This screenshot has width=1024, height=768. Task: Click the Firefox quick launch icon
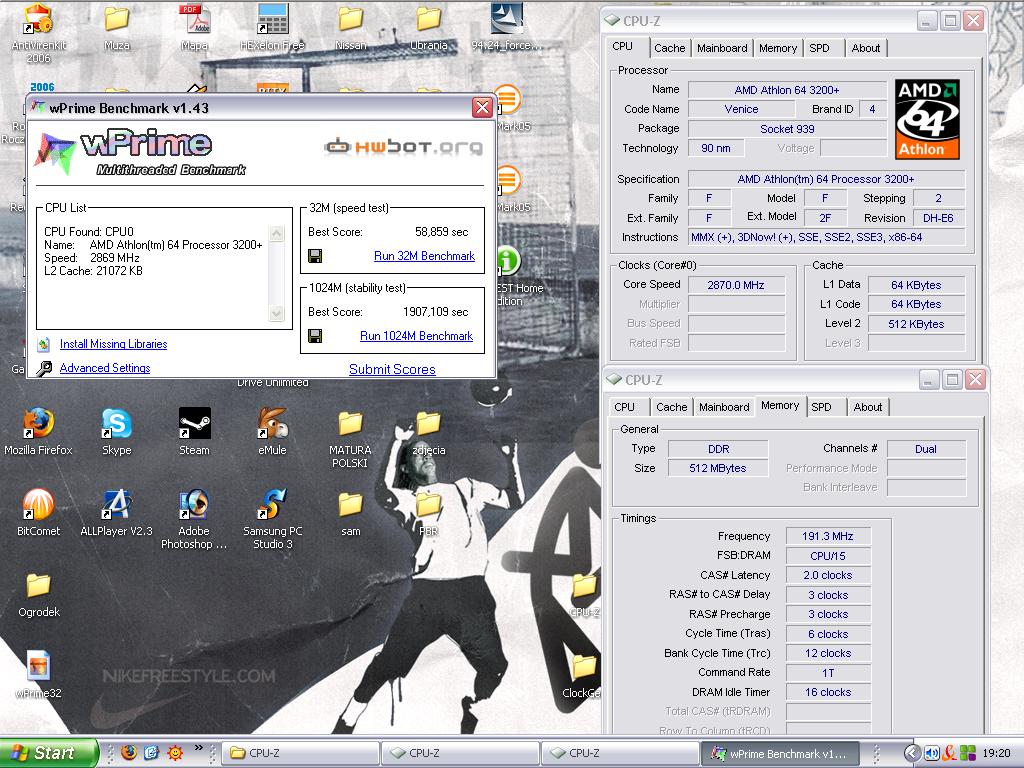tap(129, 753)
